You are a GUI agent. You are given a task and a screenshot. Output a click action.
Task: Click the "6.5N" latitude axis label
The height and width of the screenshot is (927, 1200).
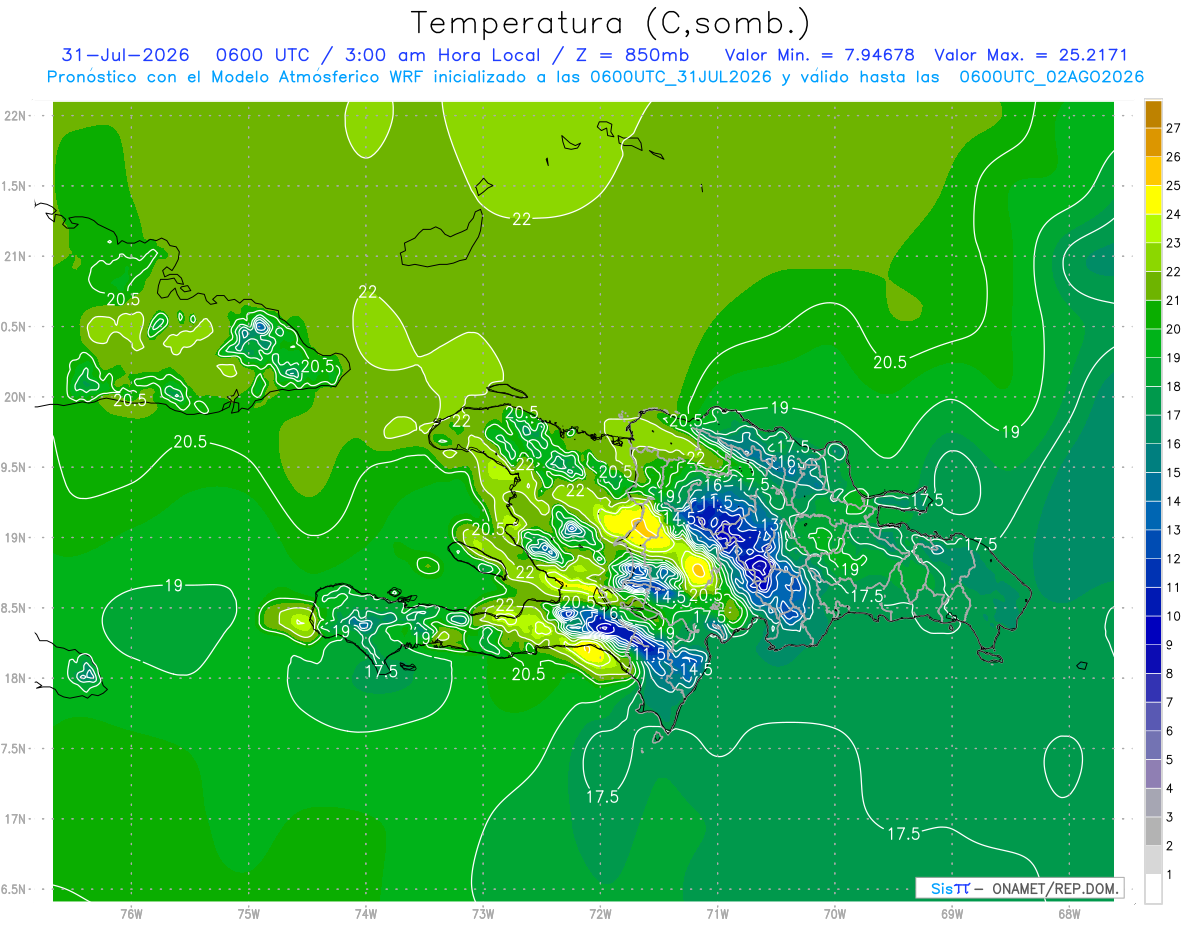15,889
